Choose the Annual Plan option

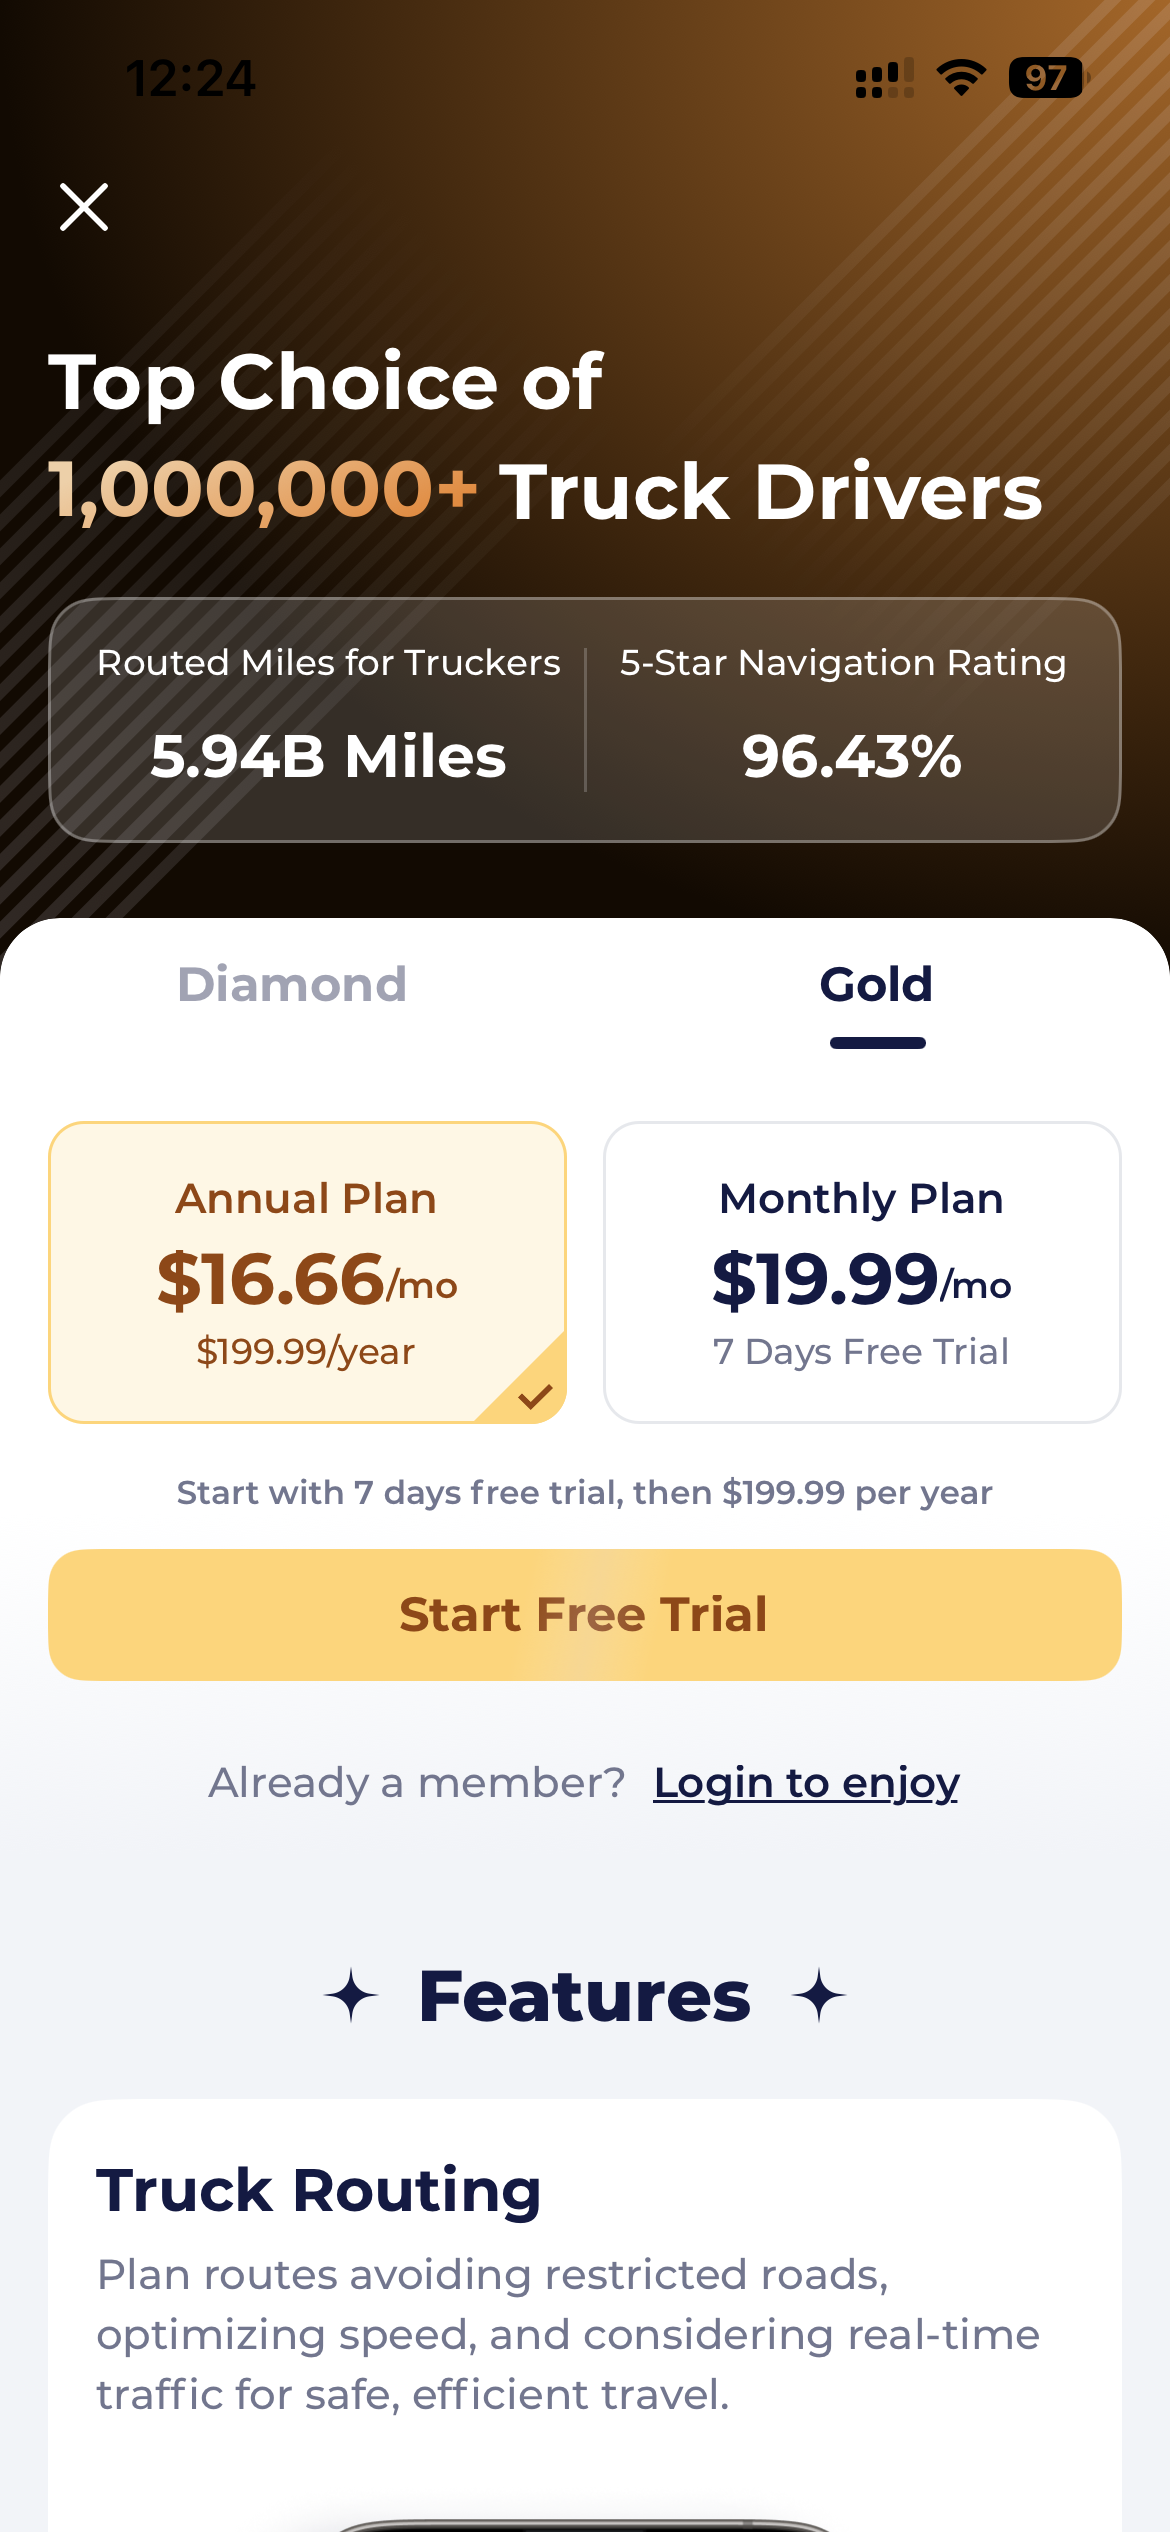pyautogui.click(x=307, y=1271)
